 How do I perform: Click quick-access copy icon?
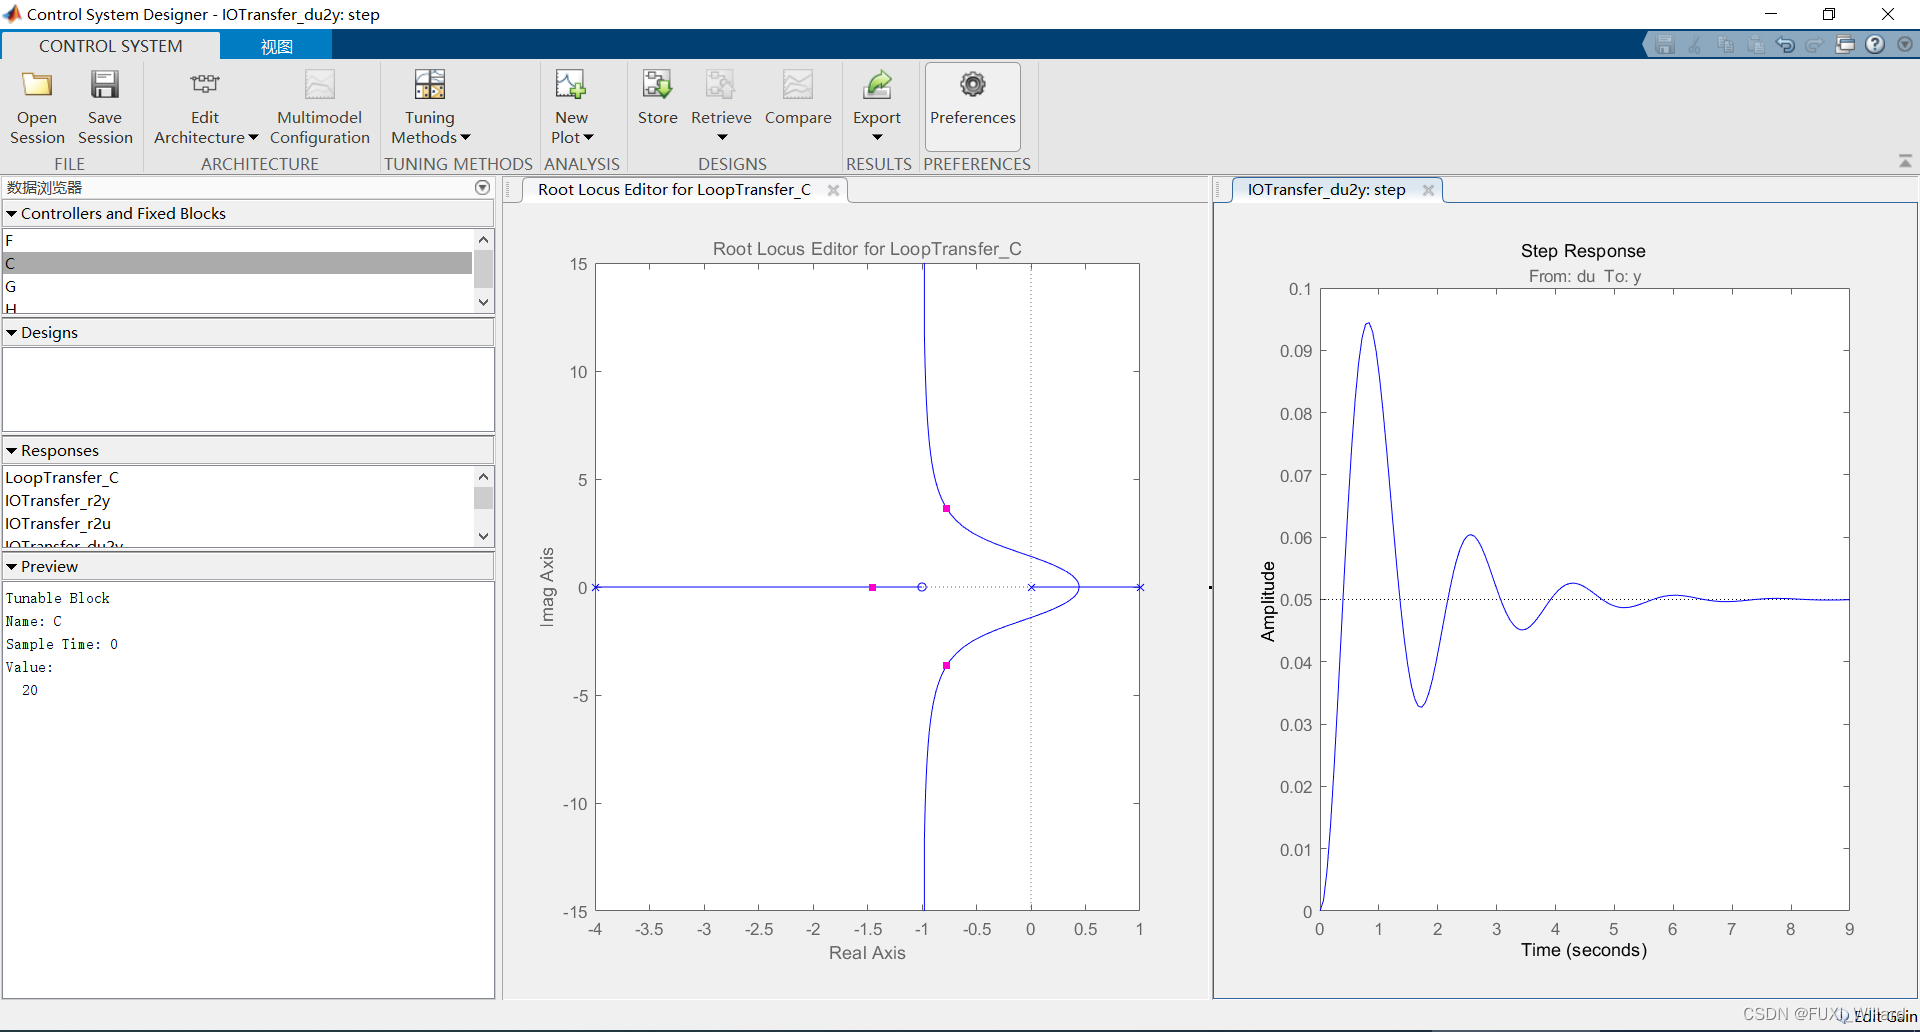1725,45
